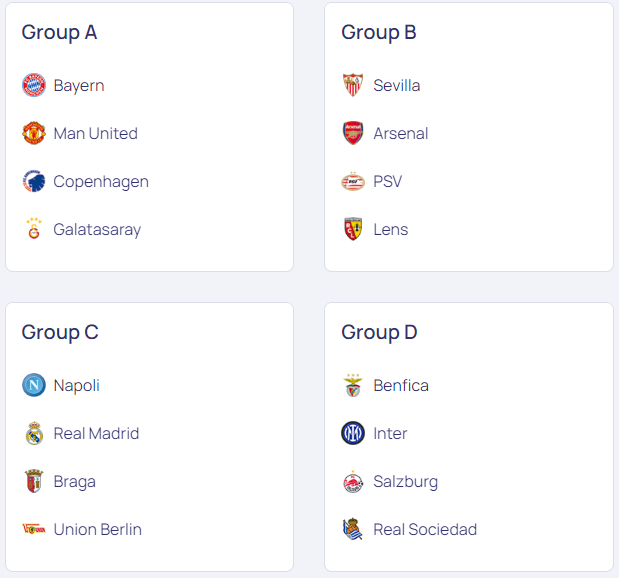This screenshot has height=578, width=619.
Task: Click the Arsenal cannon crest
Action: click(353, 133)
